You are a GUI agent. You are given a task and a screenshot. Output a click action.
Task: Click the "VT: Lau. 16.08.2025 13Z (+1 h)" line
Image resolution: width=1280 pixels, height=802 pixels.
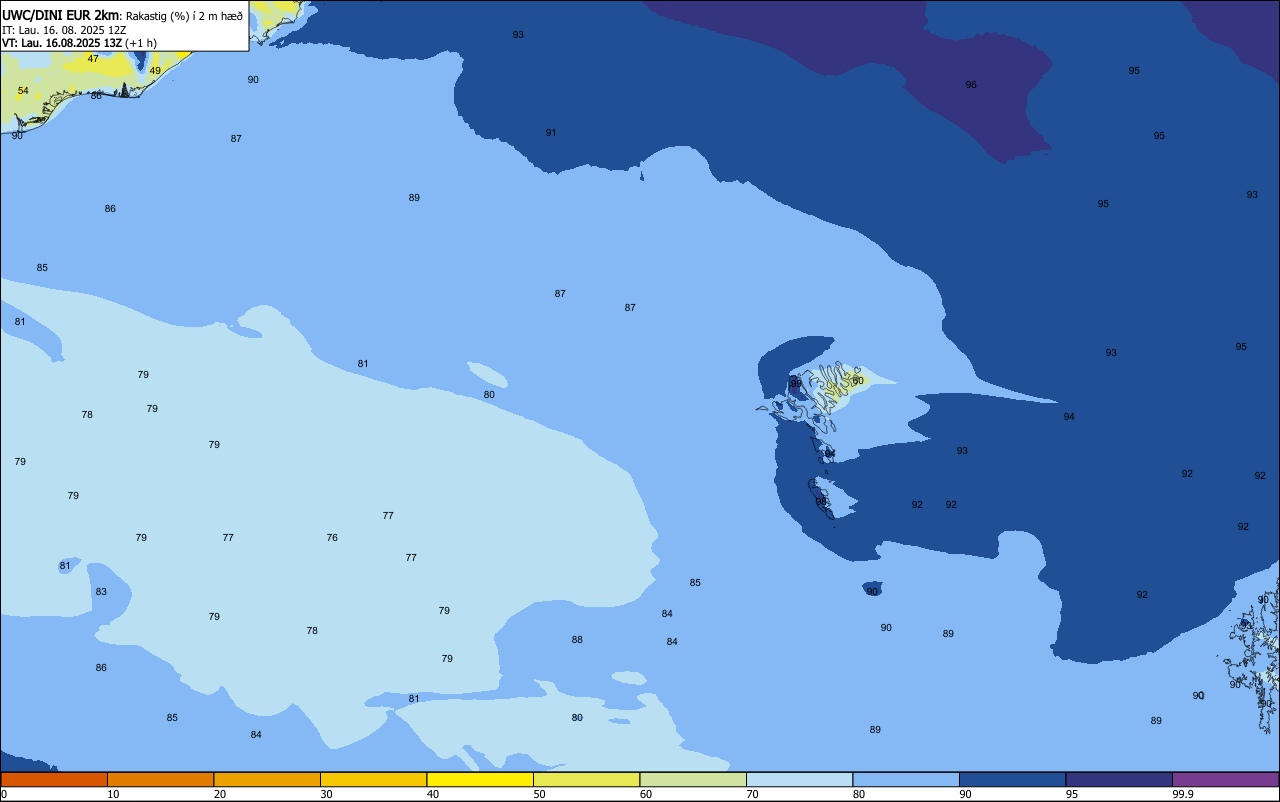pyautogui.click(x=79, y=43)
